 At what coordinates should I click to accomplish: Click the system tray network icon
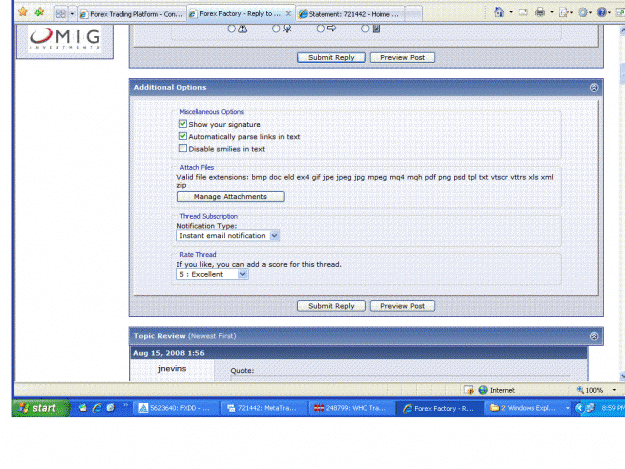pos(591,408)
